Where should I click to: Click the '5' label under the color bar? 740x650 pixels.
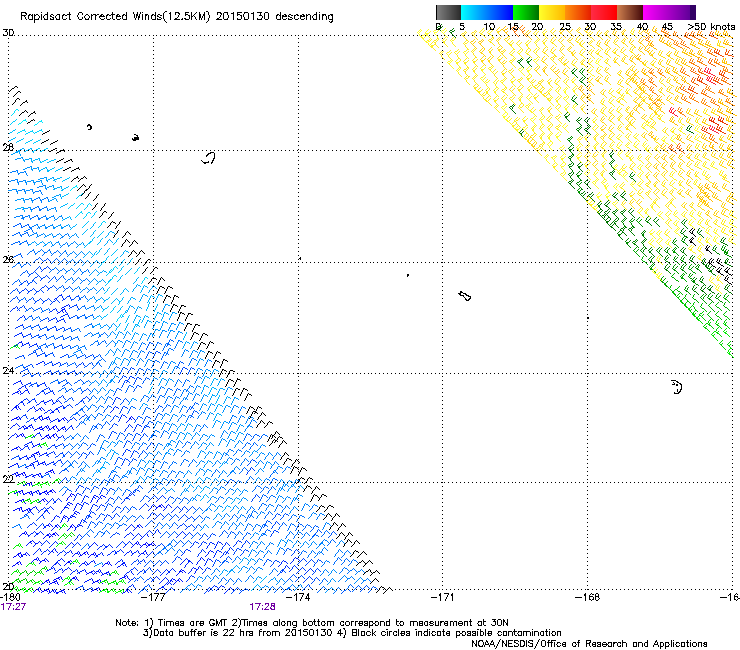[462, 27]
